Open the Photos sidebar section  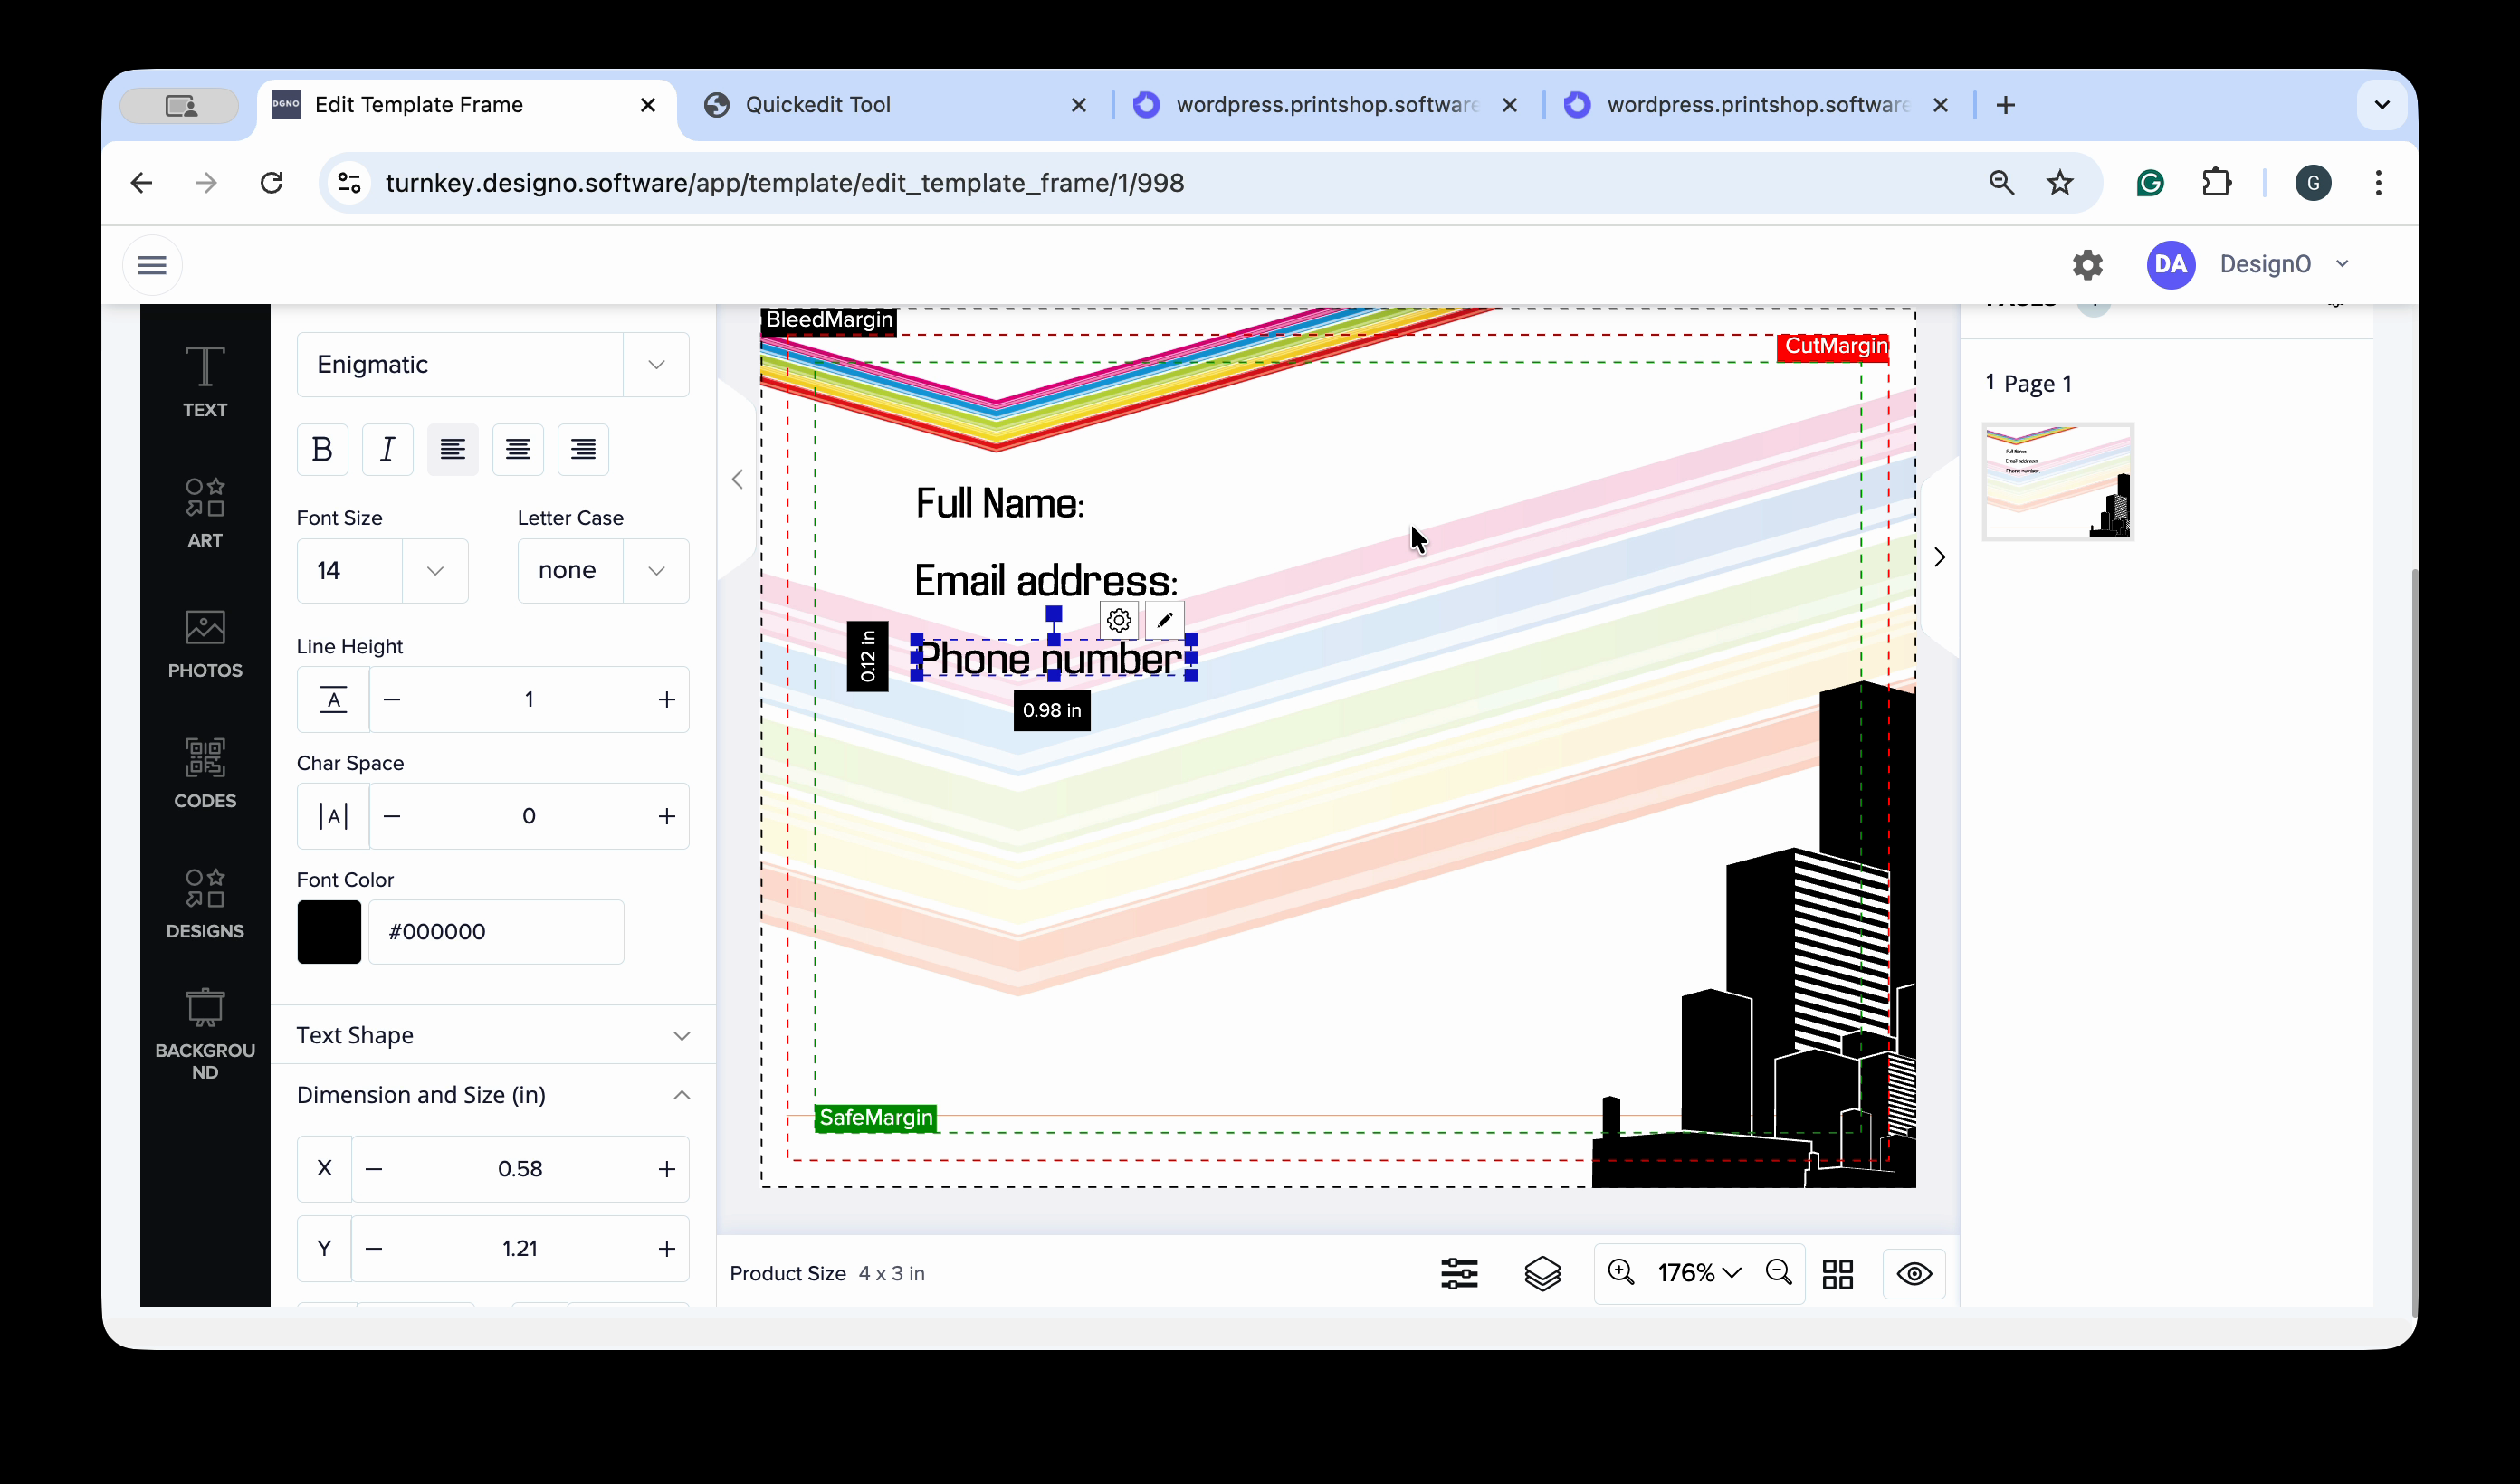point(204,643)
